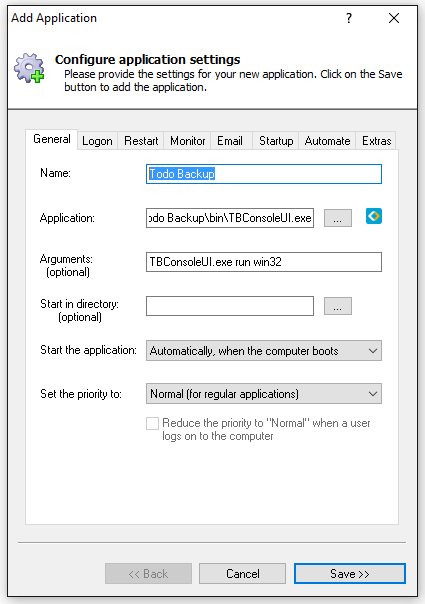The height and width of the screenshot is (604, 425).
Task: Click the blue application chooser icon
Action: [373, 216]
